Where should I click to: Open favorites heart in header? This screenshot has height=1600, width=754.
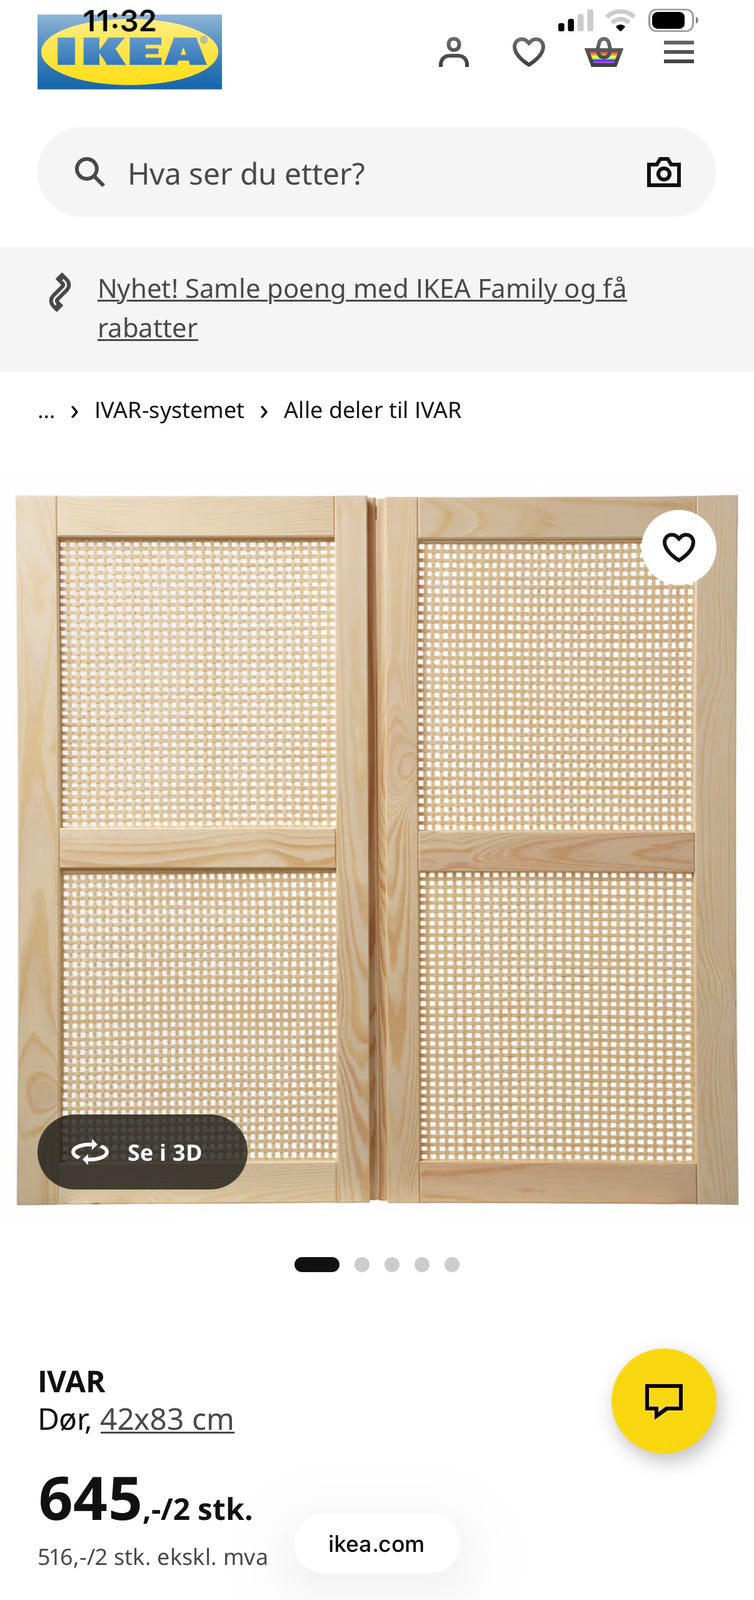[x=529, y=52]
